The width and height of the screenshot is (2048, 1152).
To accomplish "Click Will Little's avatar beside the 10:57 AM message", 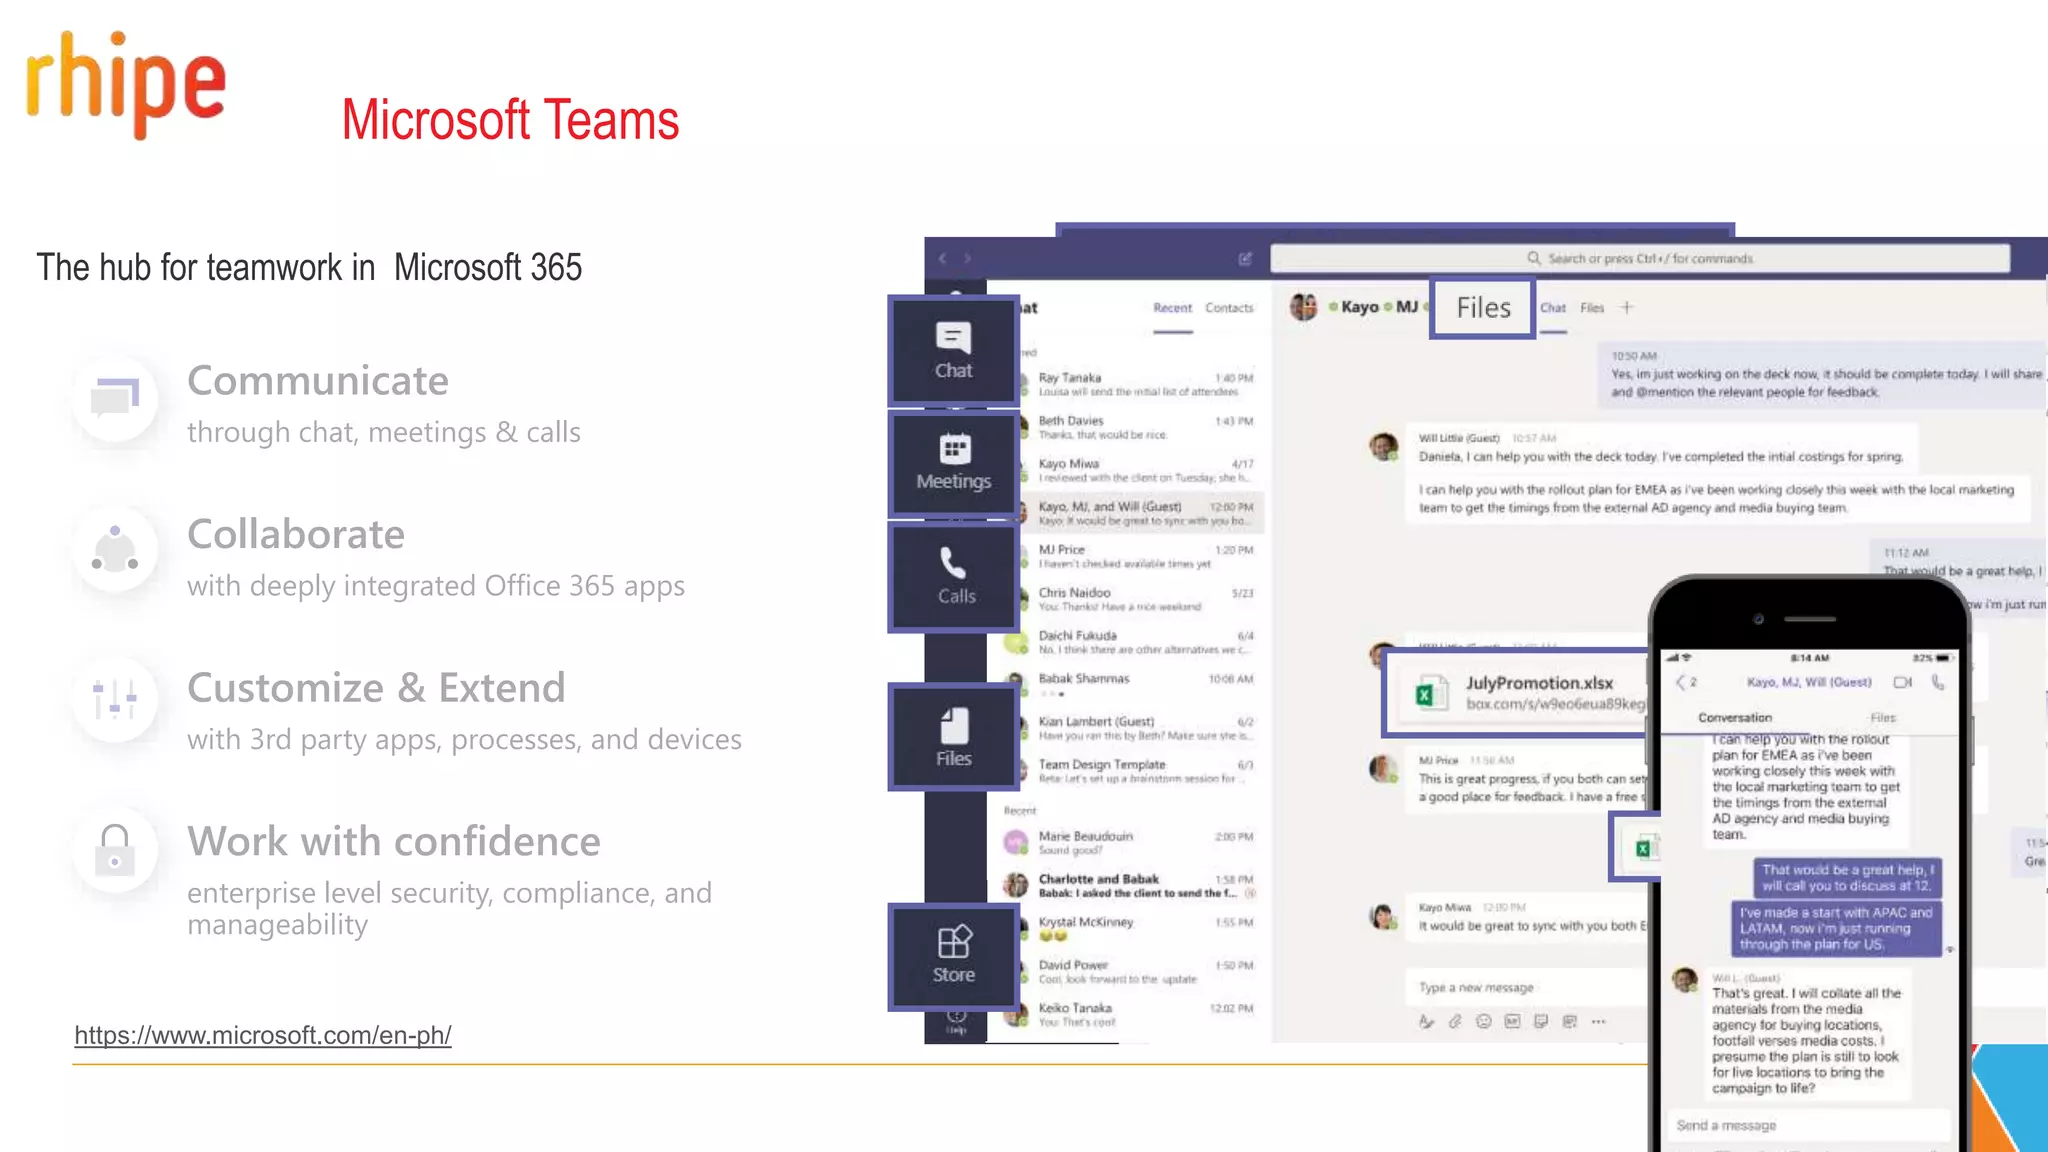I will pos(1384,447).
